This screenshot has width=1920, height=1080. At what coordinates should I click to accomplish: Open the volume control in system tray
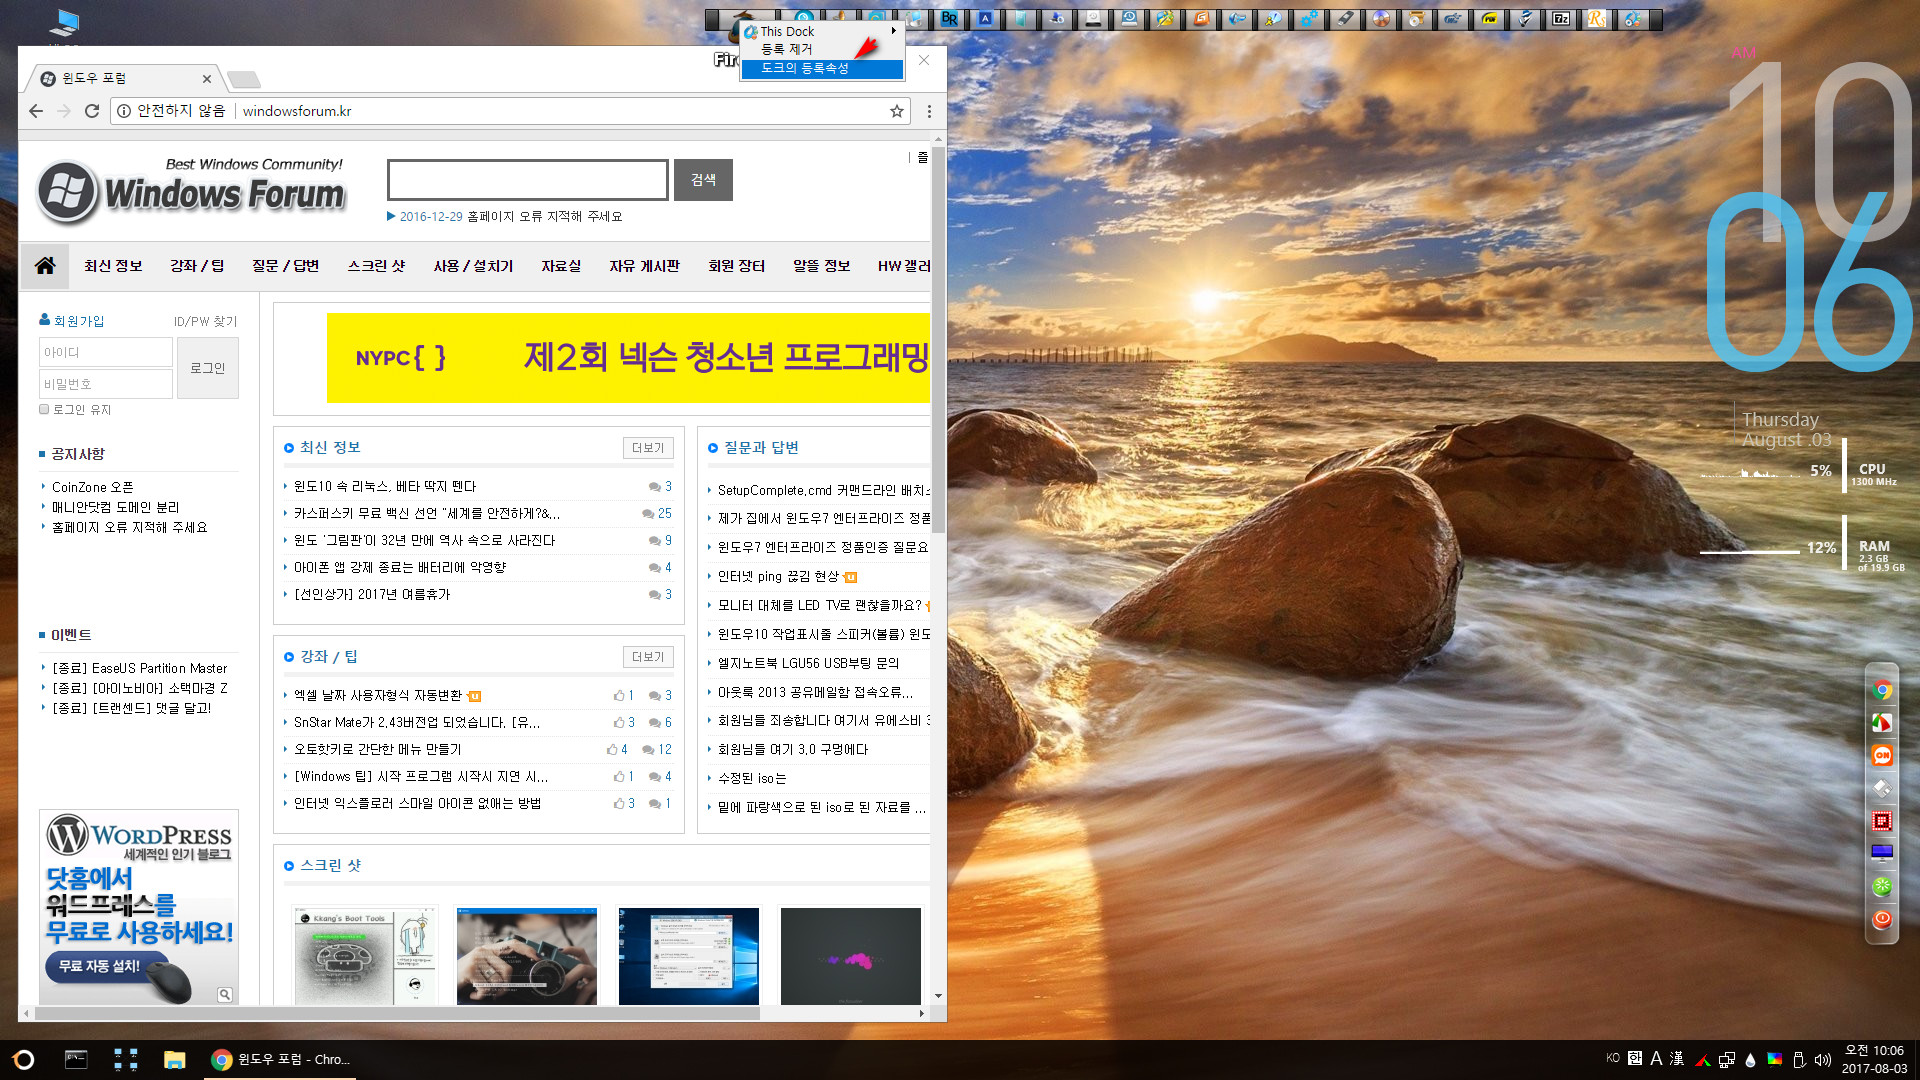tap(1823, 1060)
